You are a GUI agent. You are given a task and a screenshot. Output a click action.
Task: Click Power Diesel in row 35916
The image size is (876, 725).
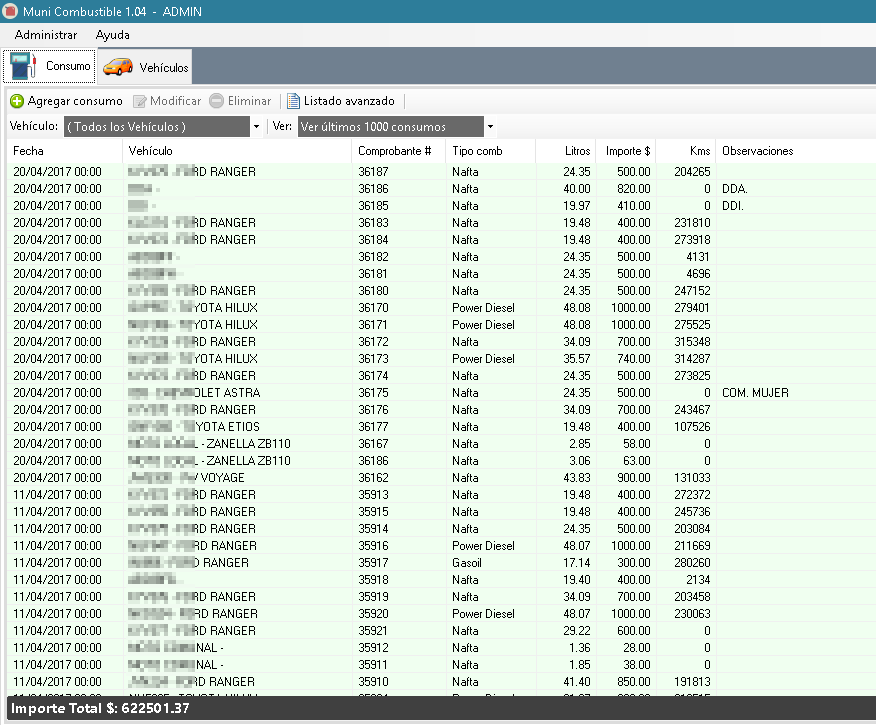483,546
